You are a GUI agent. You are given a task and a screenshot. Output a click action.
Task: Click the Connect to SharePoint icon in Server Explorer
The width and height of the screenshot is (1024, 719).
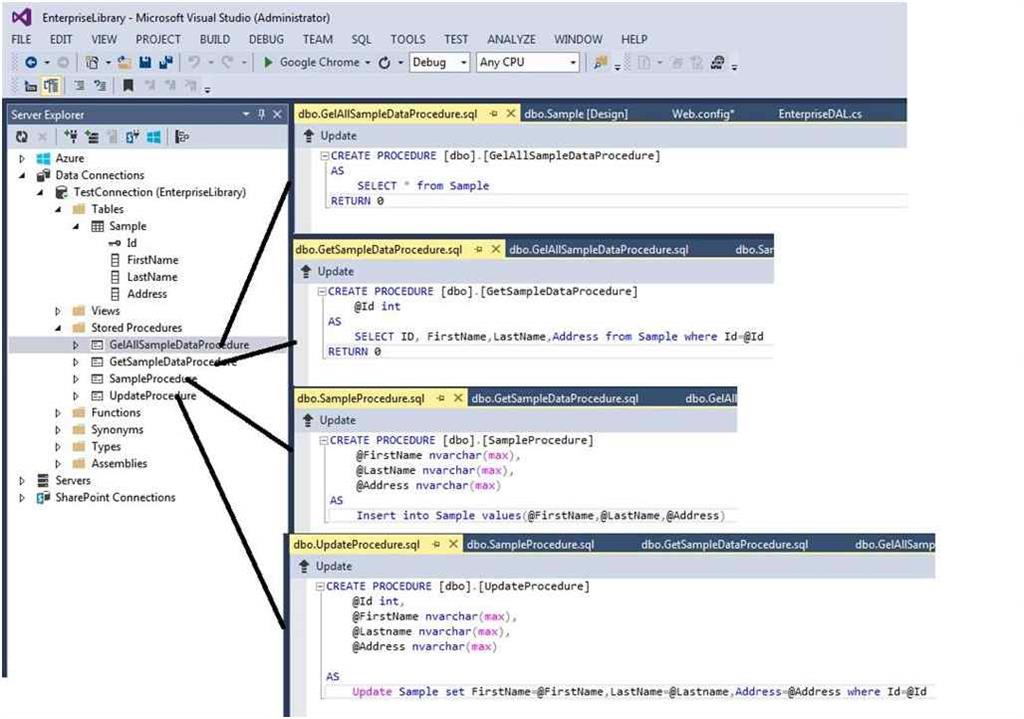point(133,136)
